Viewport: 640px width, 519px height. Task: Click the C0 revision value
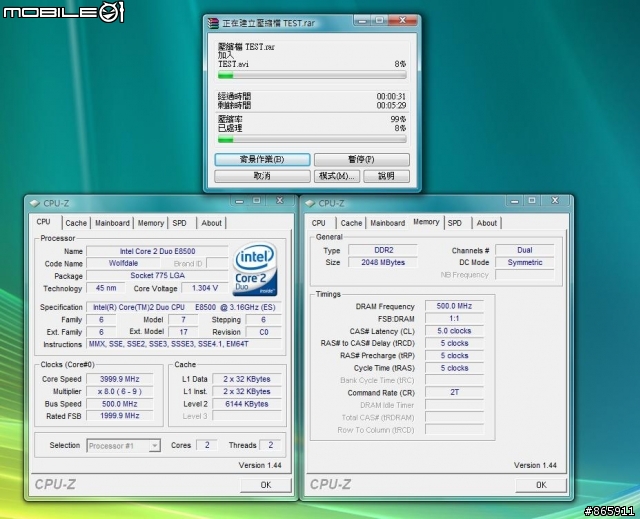point(264,332)
